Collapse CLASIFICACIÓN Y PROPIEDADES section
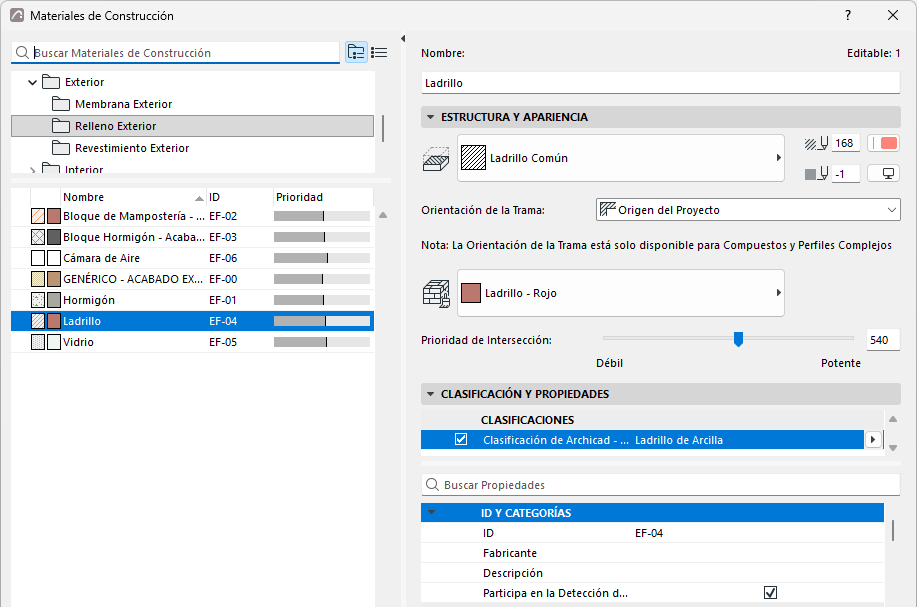The width and height of the screenshot is (917, 607). tap(430, 394)
